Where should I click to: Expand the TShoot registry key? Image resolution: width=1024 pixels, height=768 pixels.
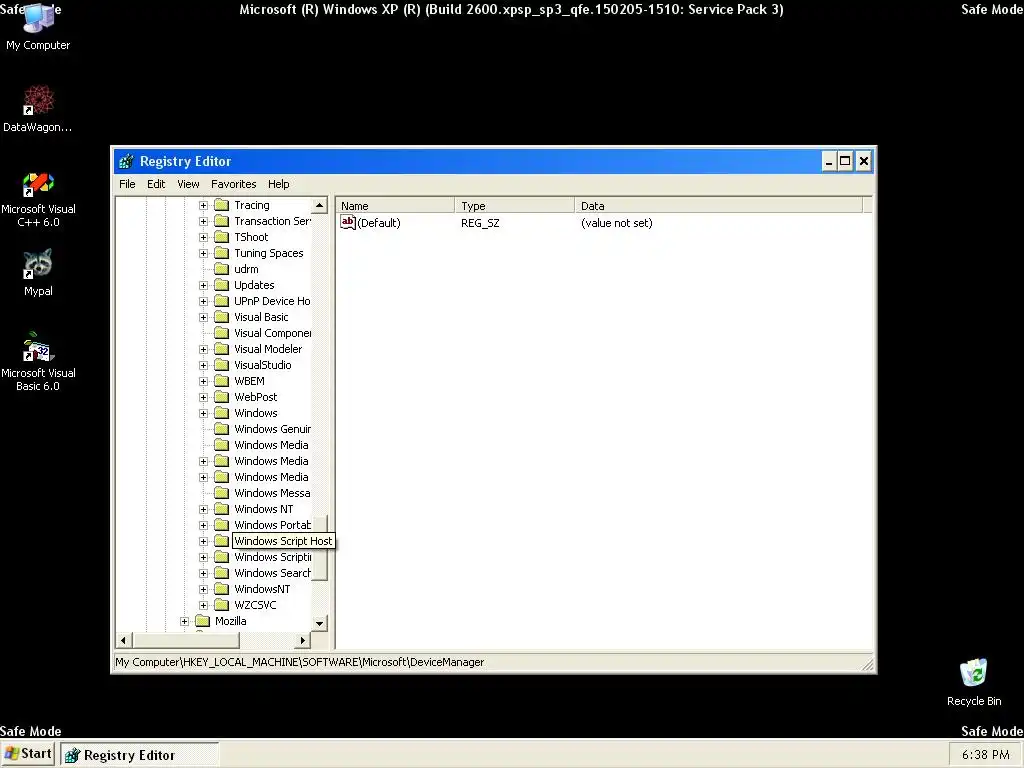[x=203, y=237]
